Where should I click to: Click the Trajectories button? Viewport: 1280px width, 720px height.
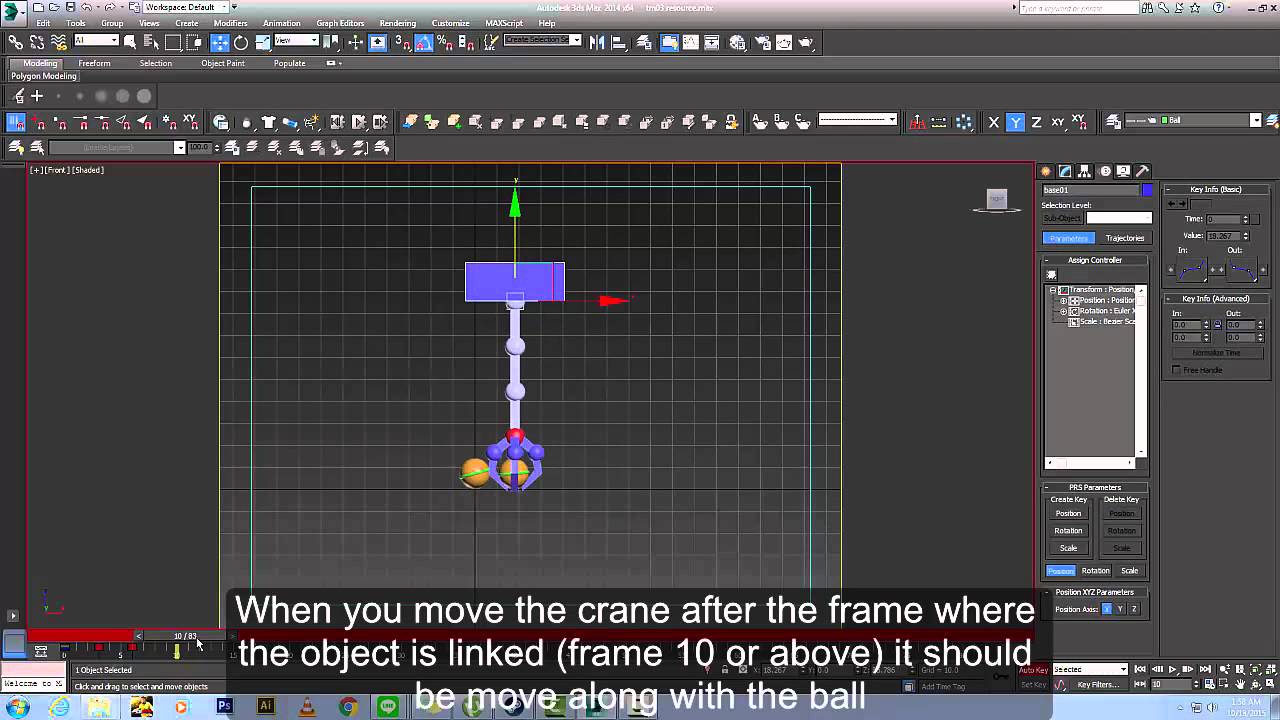[1124, 238]
